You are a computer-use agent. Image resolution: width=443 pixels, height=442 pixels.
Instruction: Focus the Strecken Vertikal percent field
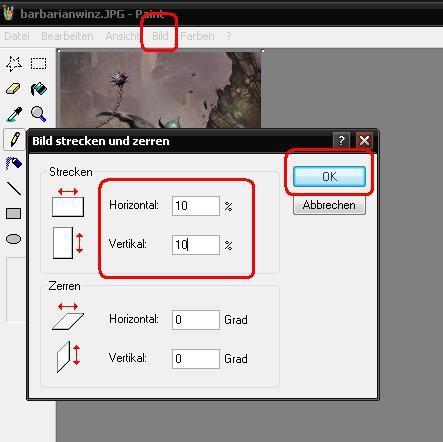point(196,245)
